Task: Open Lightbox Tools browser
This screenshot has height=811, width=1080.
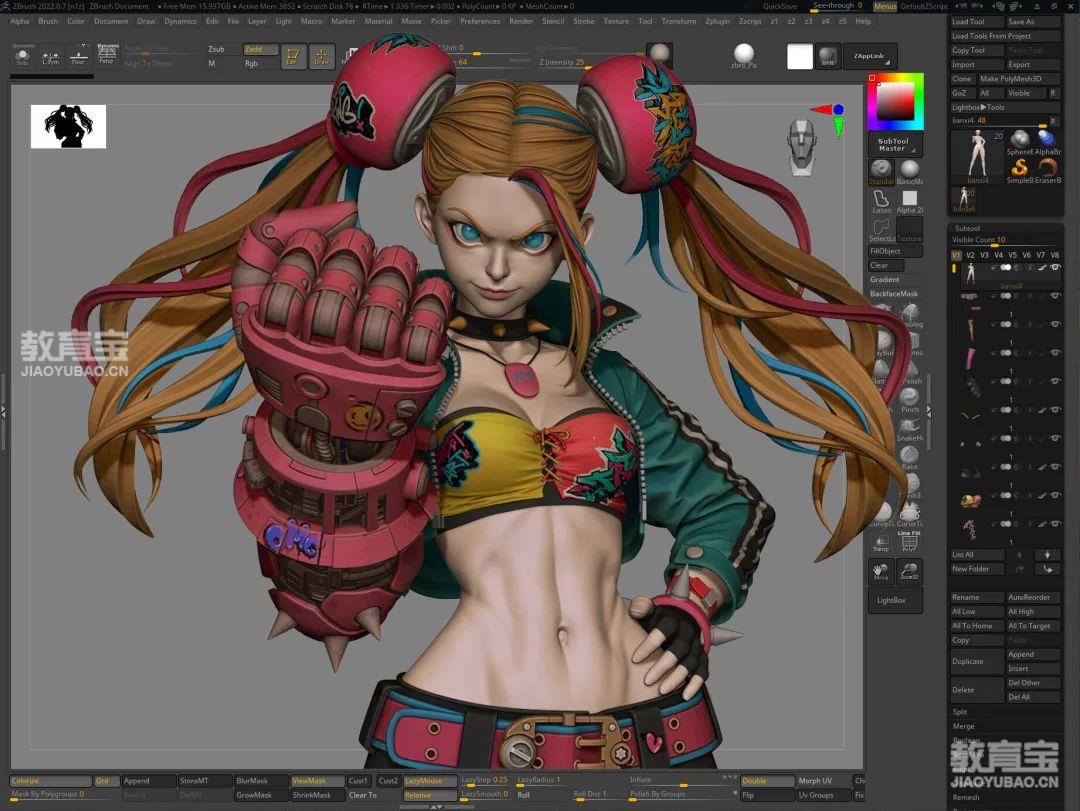Action: 1005,107
